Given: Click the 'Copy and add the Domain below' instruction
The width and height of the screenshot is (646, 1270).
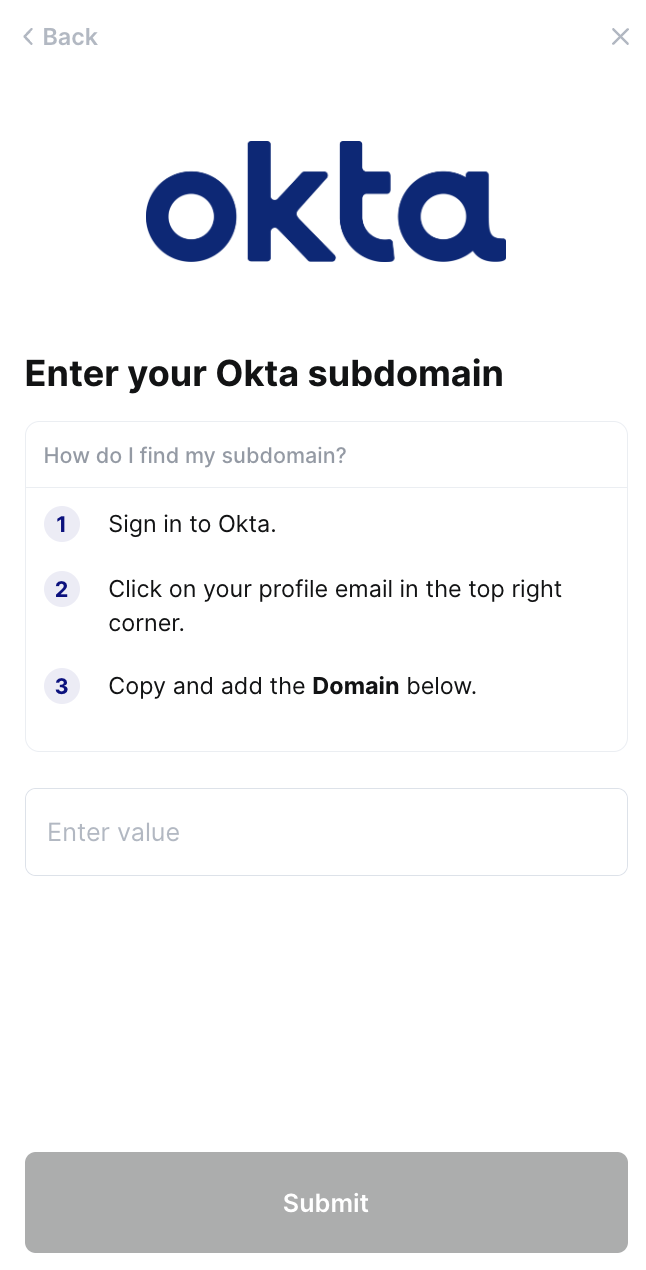Looking at the screenshot, I should [292, 687].
